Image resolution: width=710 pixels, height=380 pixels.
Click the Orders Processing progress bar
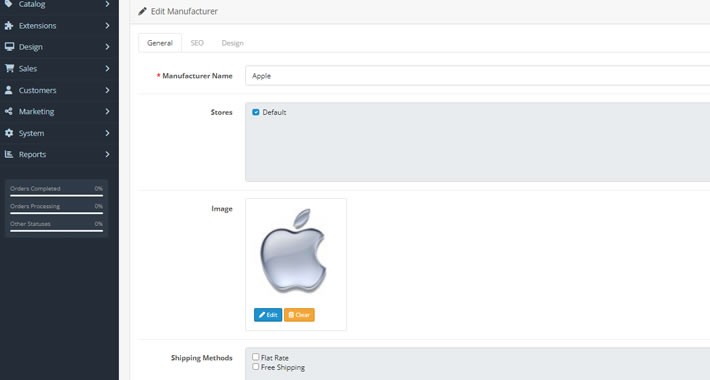click(57, 213)
